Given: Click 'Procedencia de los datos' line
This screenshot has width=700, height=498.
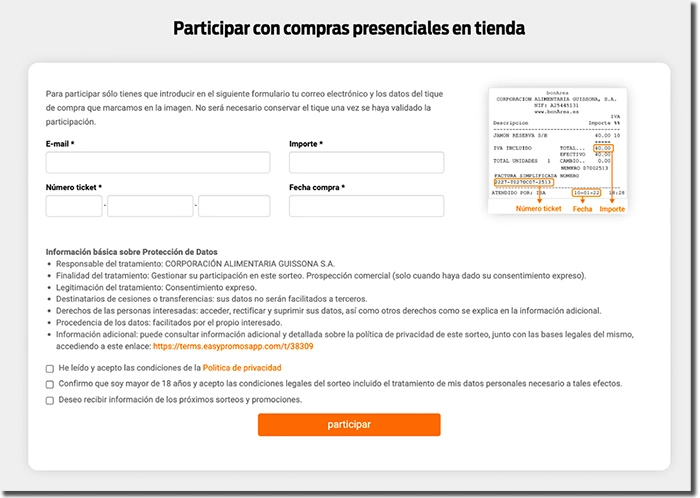Looking at the screenshot, I should (x=169, y=323).
